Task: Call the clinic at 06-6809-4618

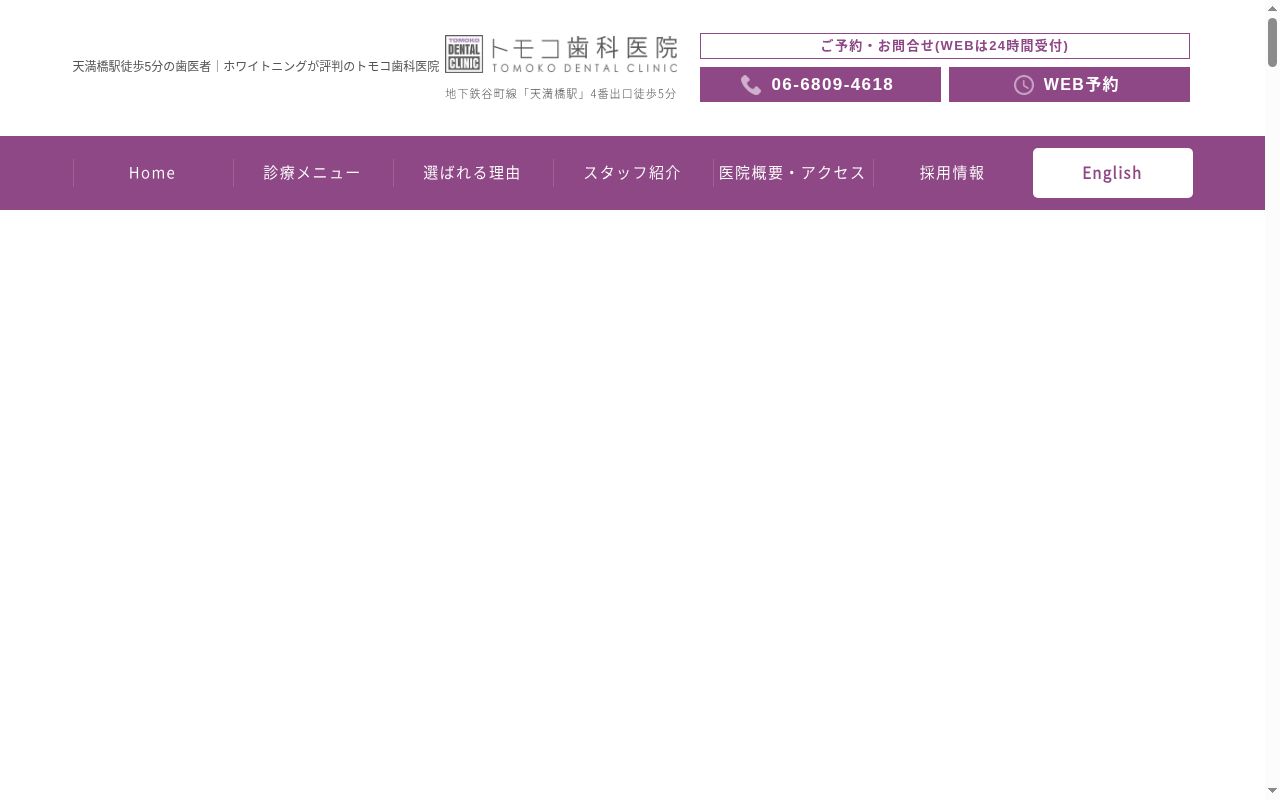Action: pos(820,85)
